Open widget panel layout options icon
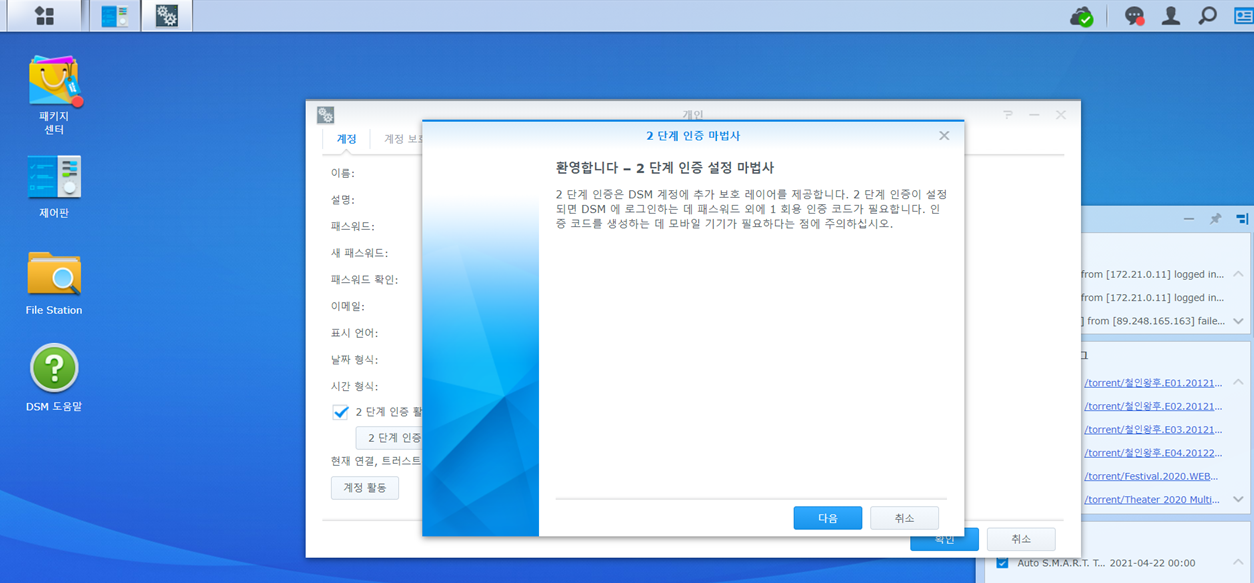The image size is (1254, 583). tap(1242, 218)
